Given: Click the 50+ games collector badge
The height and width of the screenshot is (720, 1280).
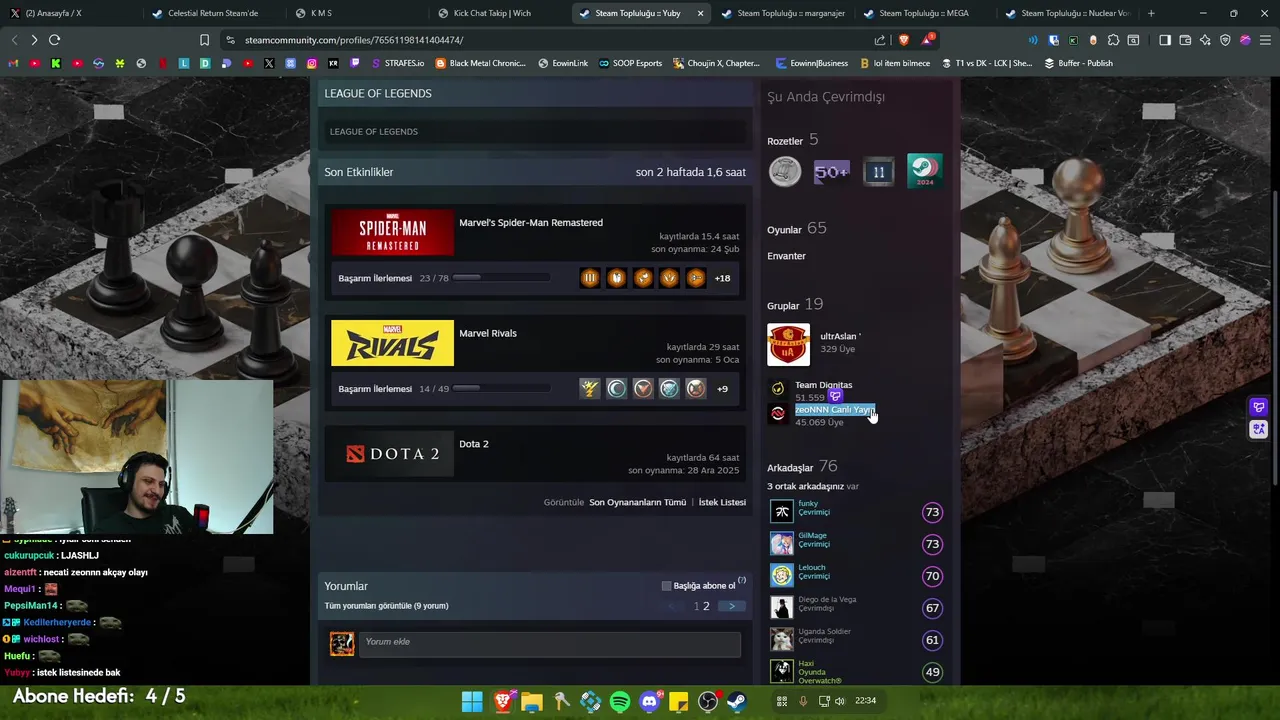Looking at the screenshot, I should (x=831, y=172).
